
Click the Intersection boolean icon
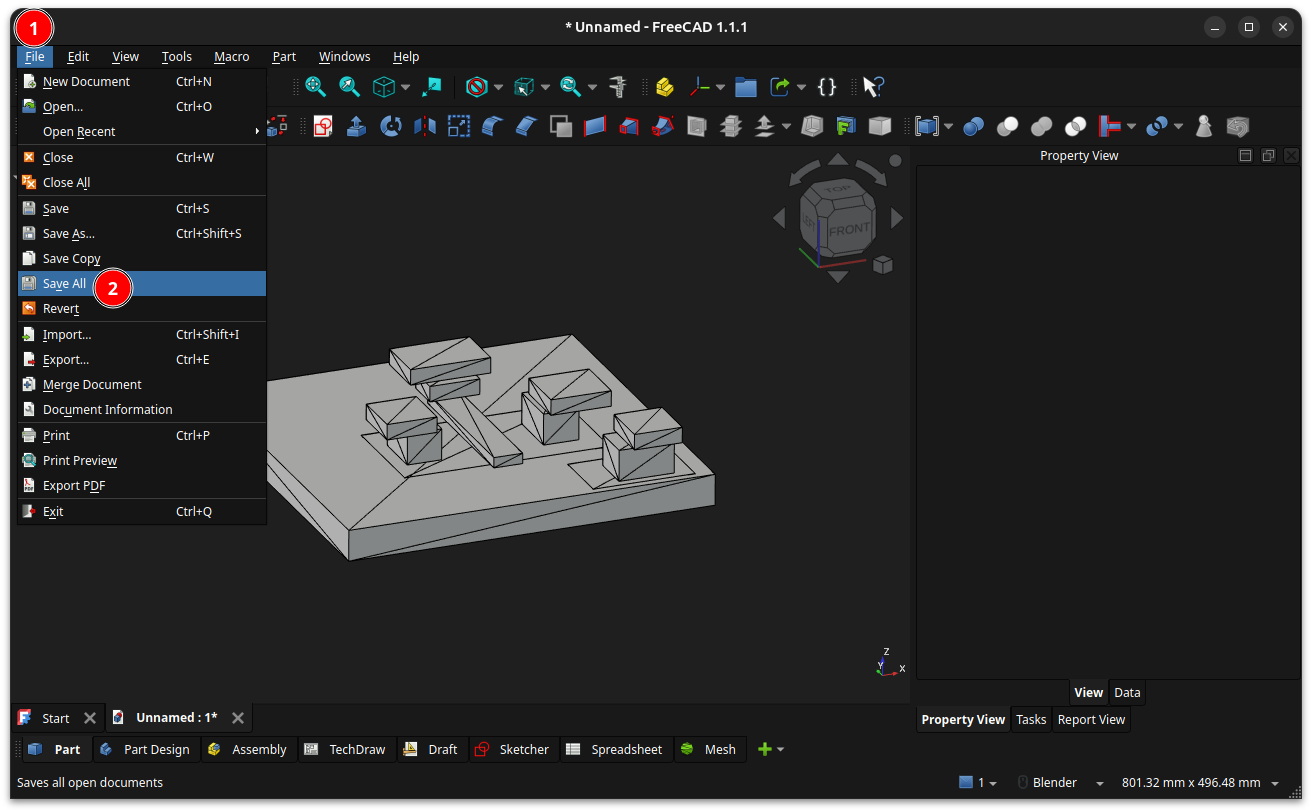pos(1075,126)
